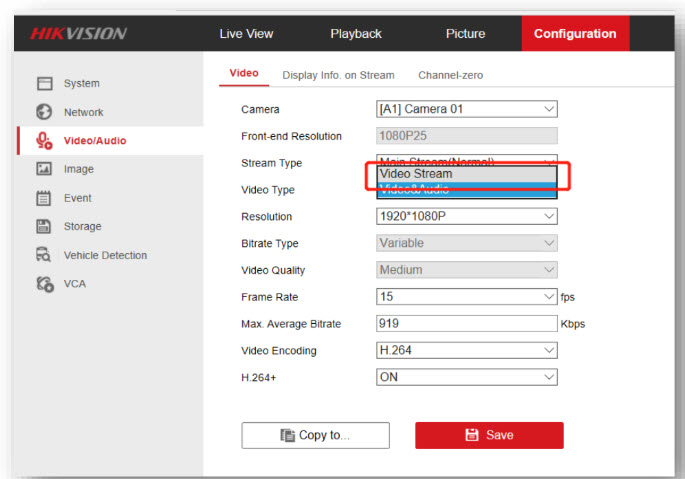Expand the Video Encoding dropdown
The image size is (685, 479).
[466, 351]
